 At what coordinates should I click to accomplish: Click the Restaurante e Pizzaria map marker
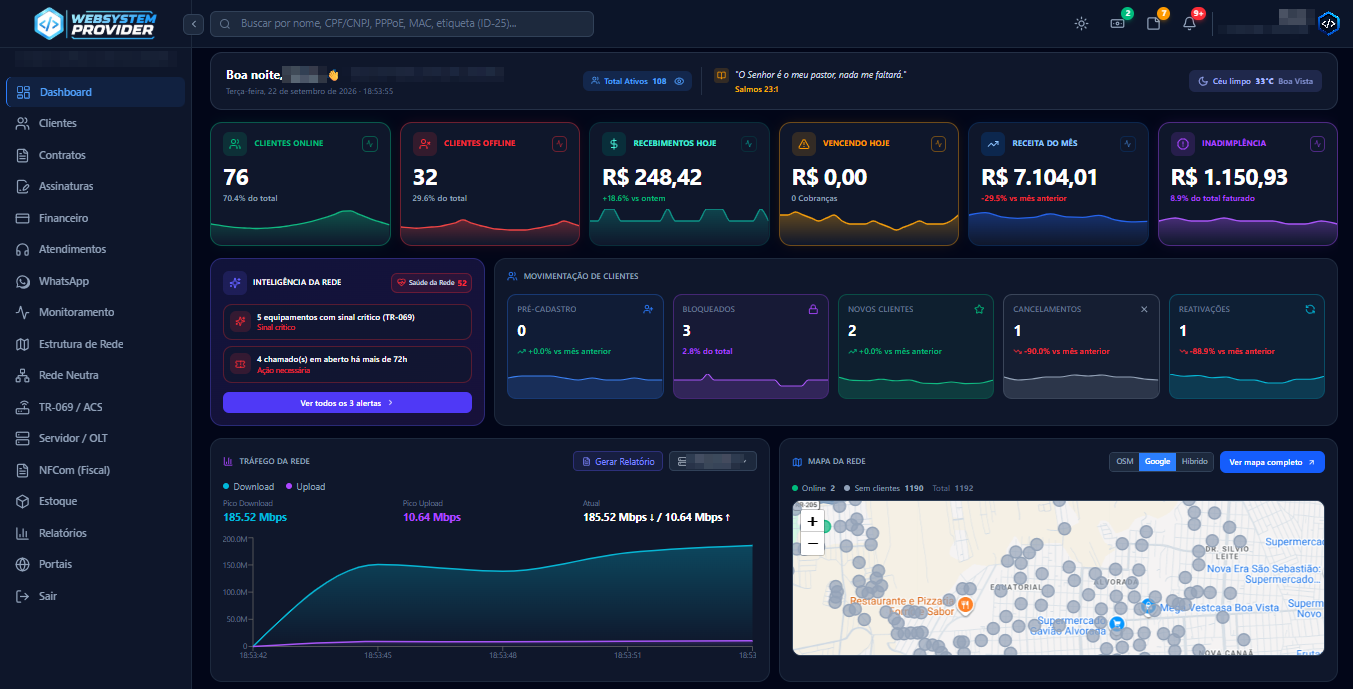pos(965,604)
